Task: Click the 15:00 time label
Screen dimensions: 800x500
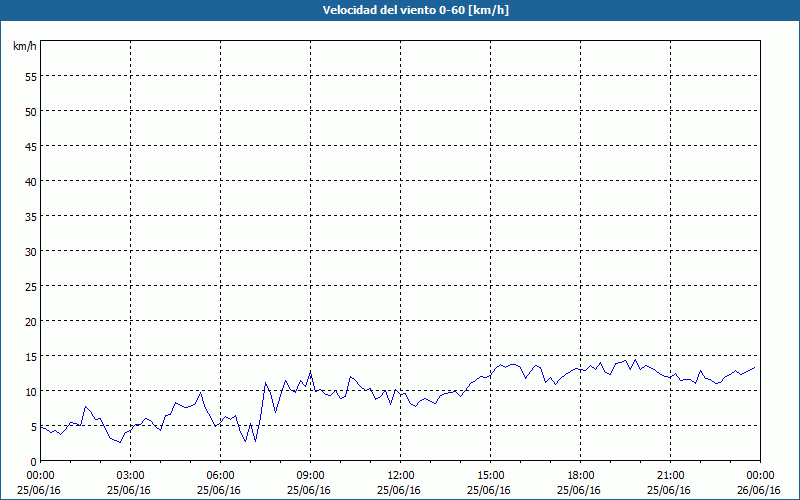Action: pyautogui.click(x=490, y=475)
